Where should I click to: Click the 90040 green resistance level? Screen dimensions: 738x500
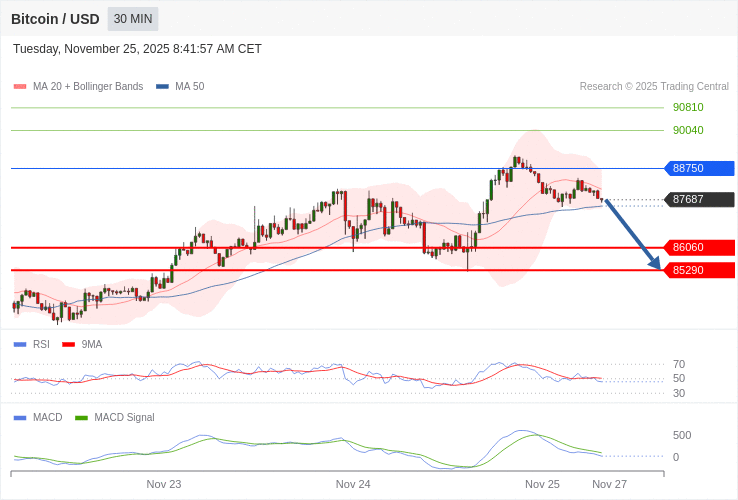[688, 130]
